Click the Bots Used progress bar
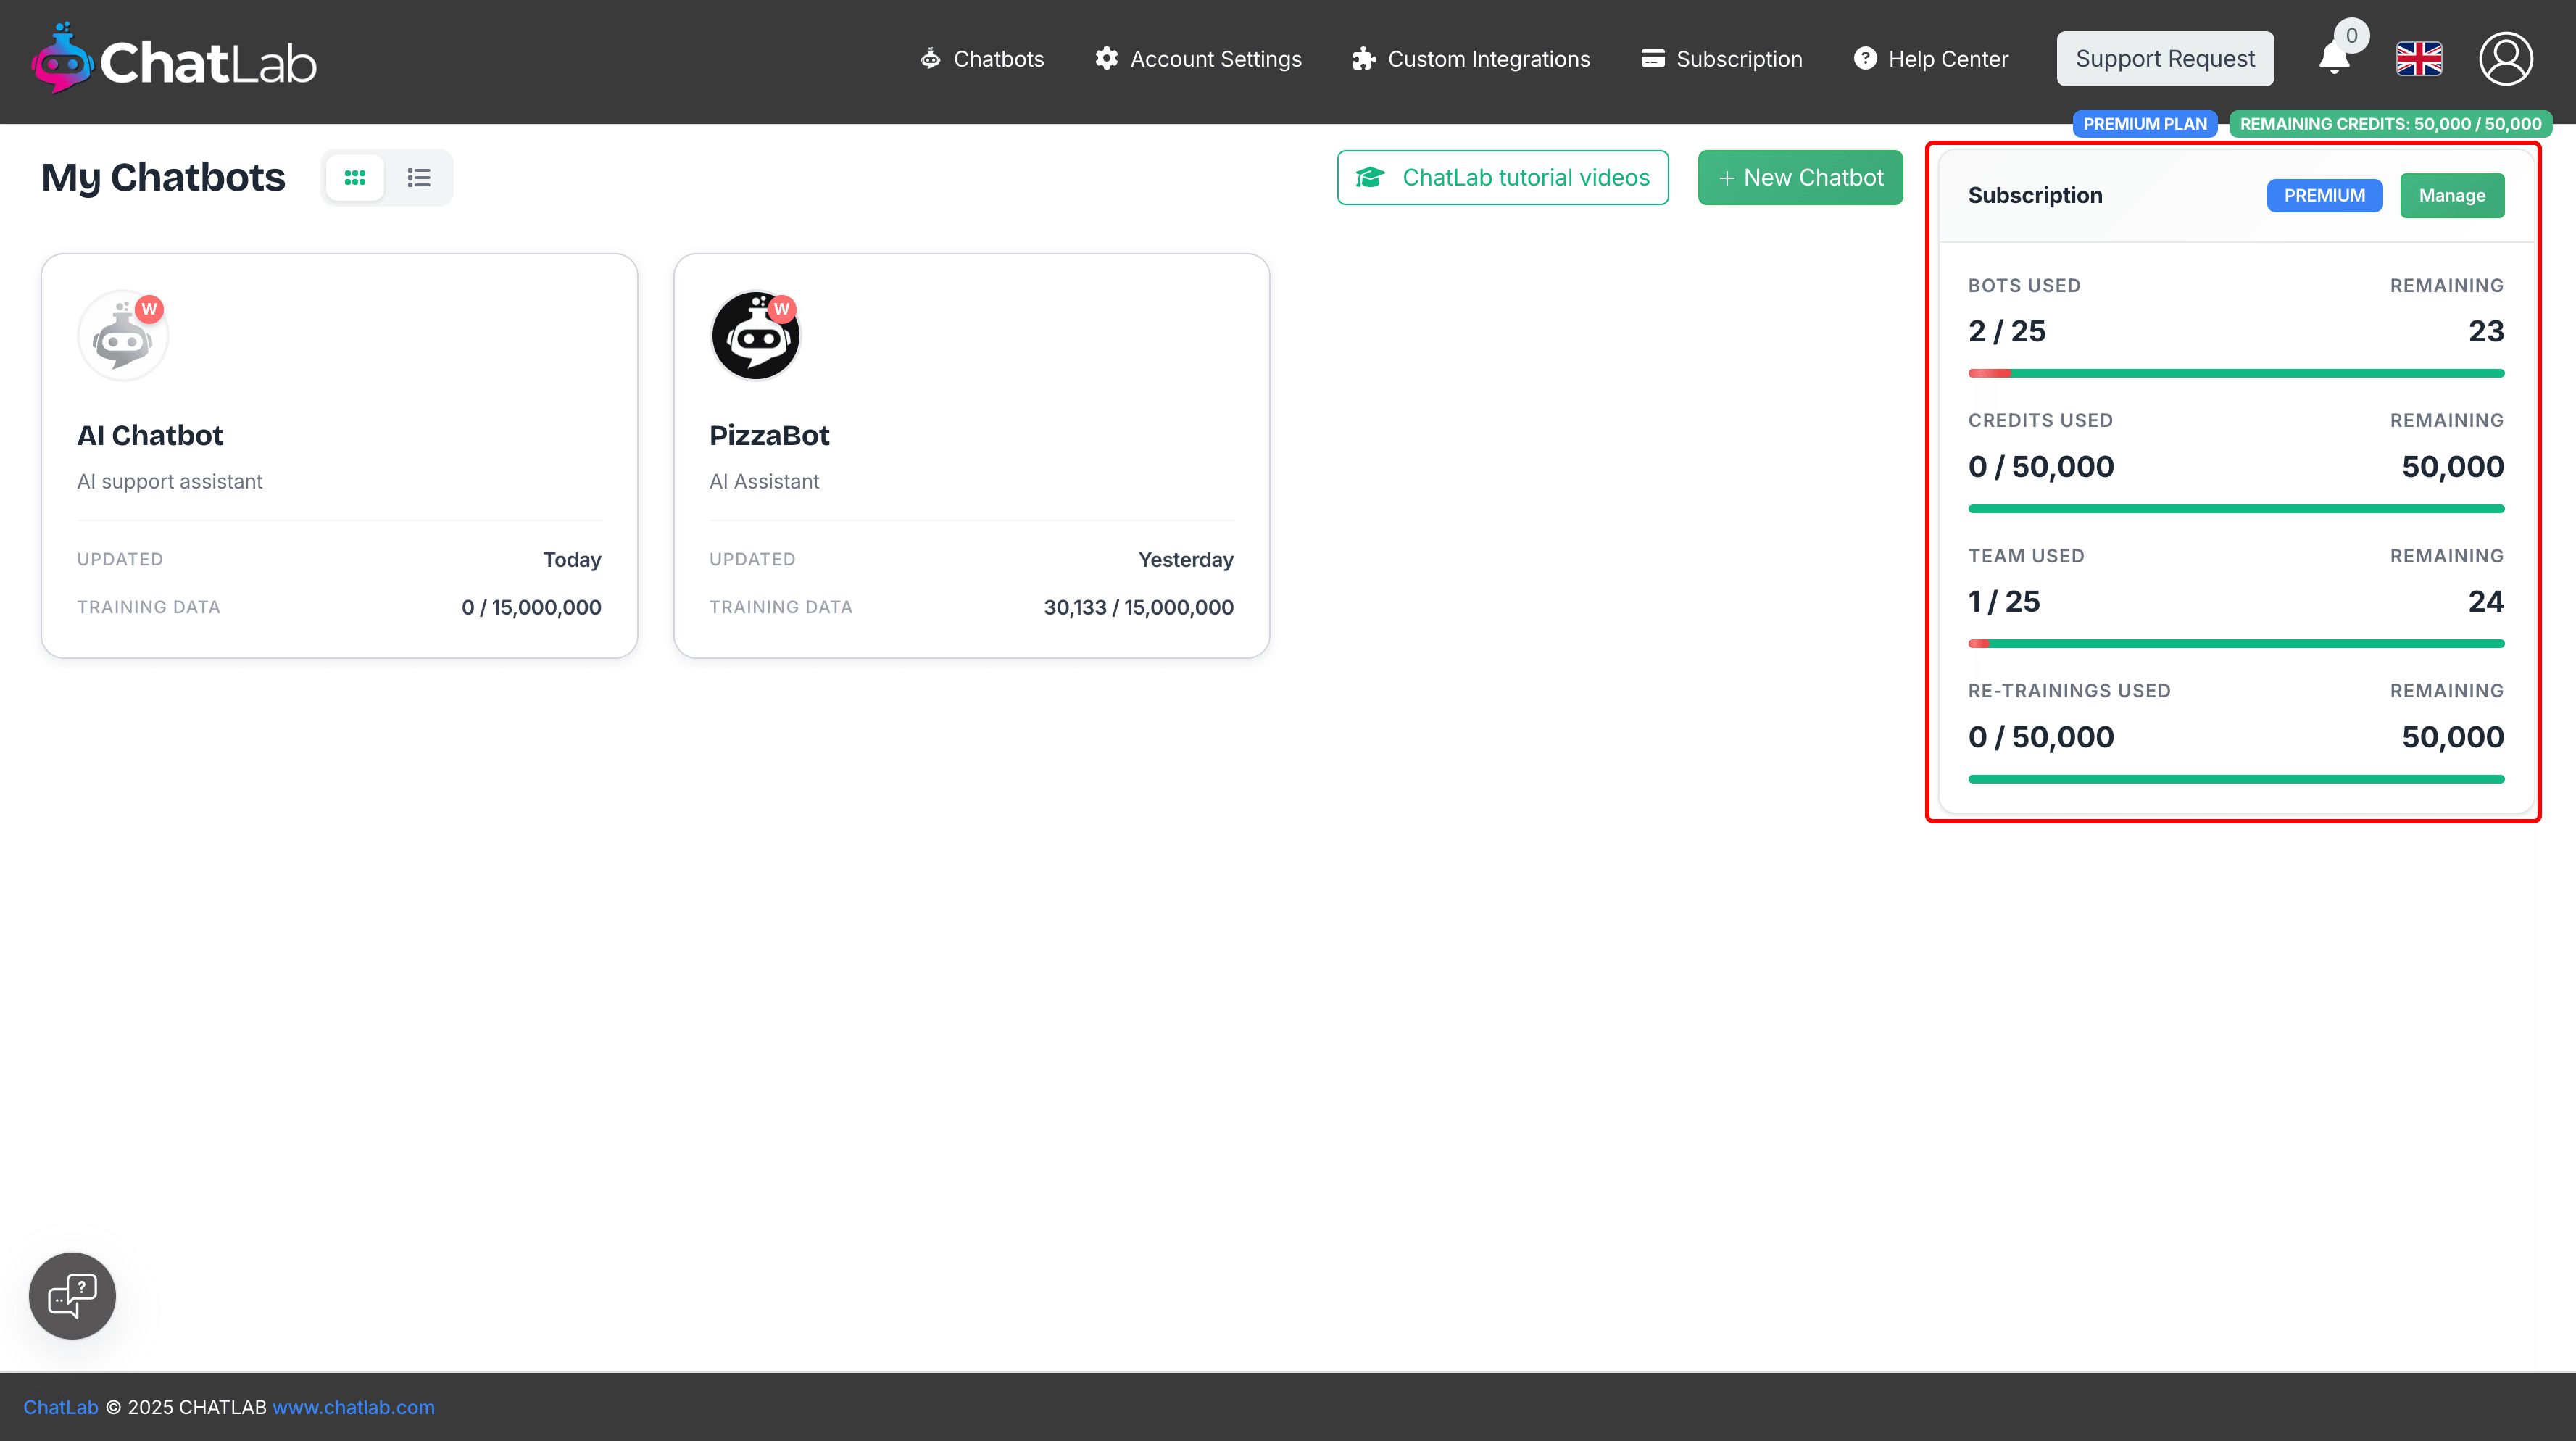2576x1441 pixels. coord(2236,373)
